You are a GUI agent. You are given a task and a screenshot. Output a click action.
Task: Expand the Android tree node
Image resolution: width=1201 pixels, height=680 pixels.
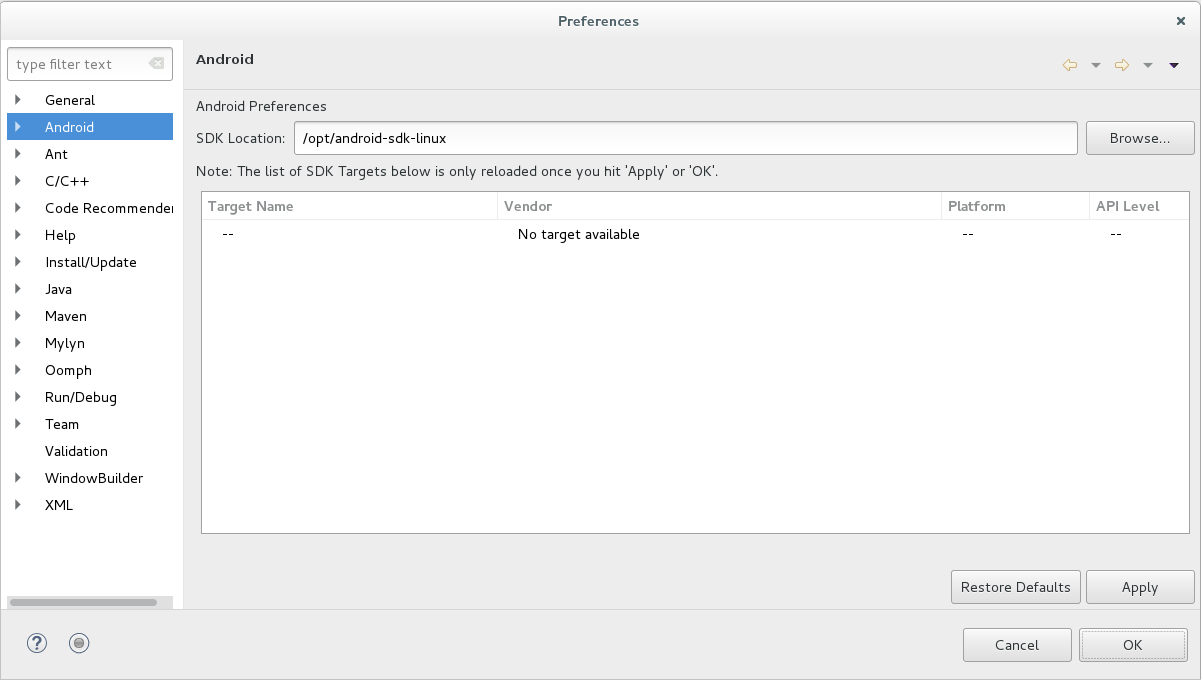point(18,127)
